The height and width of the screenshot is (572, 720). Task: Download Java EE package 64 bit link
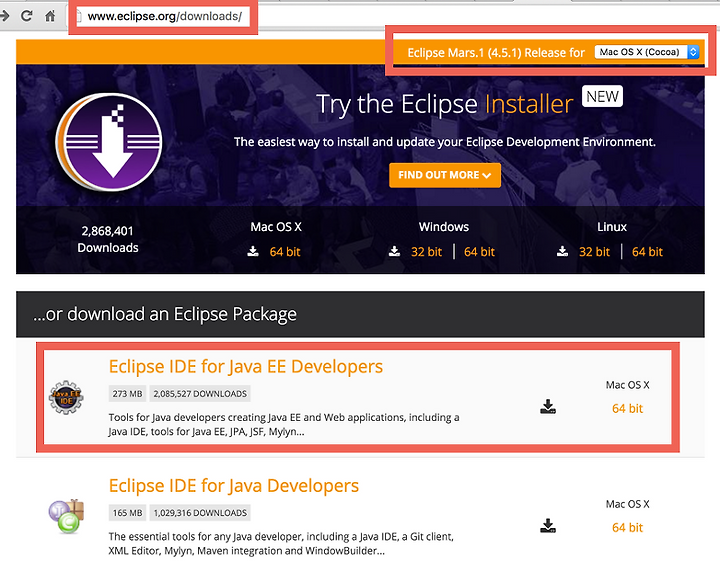627,408
